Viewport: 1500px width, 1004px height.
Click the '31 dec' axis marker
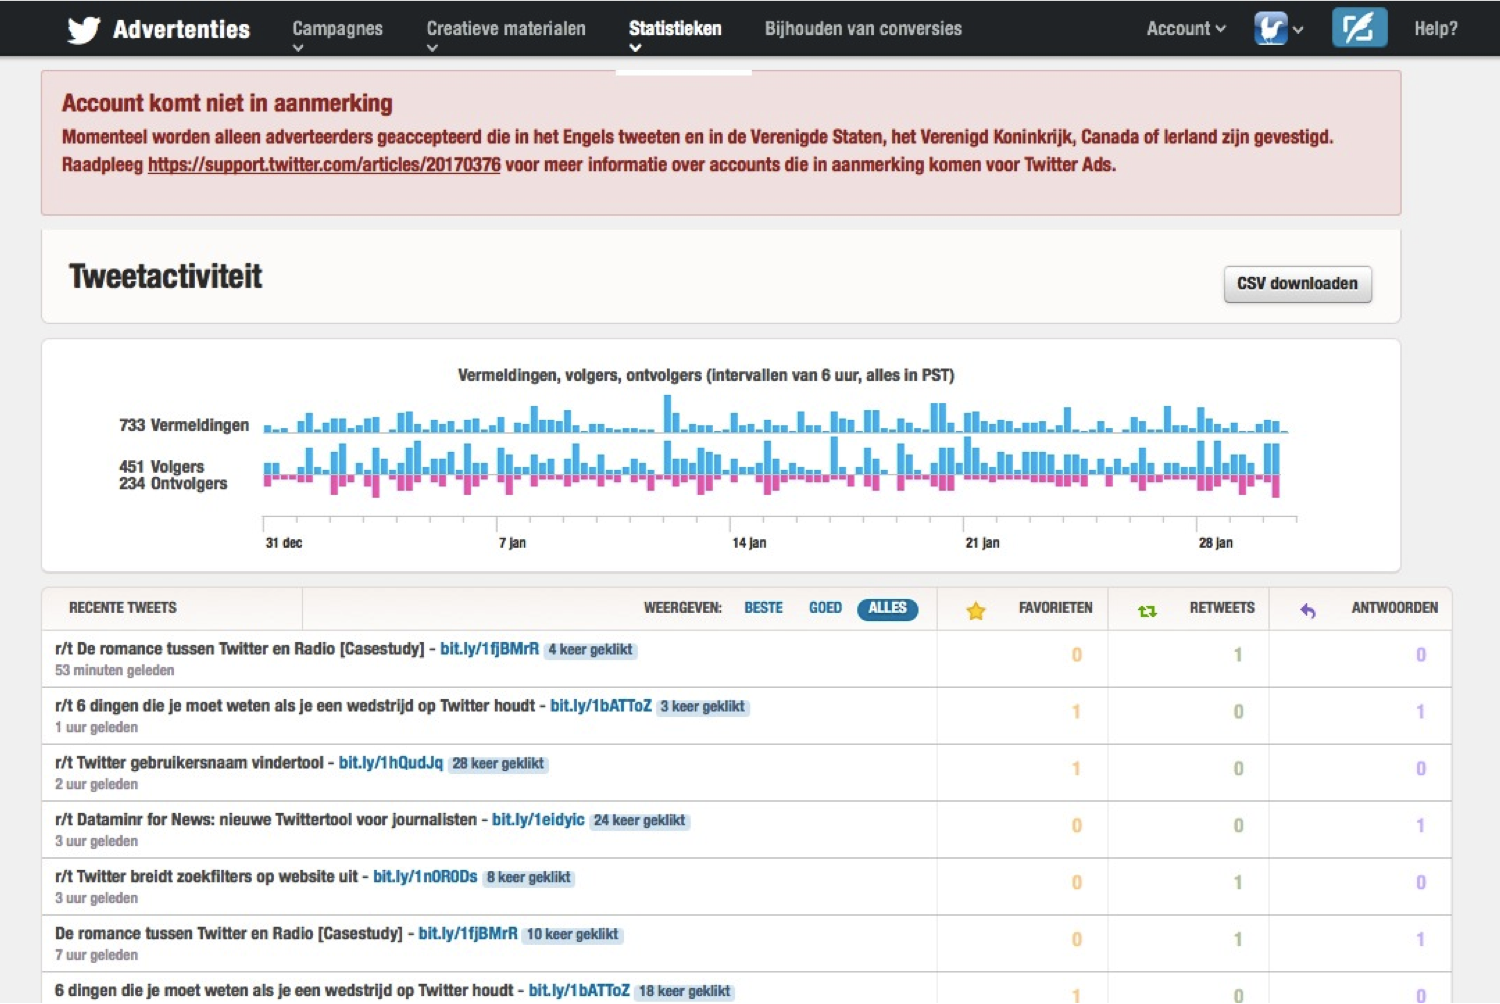click(x=284, y=543)
